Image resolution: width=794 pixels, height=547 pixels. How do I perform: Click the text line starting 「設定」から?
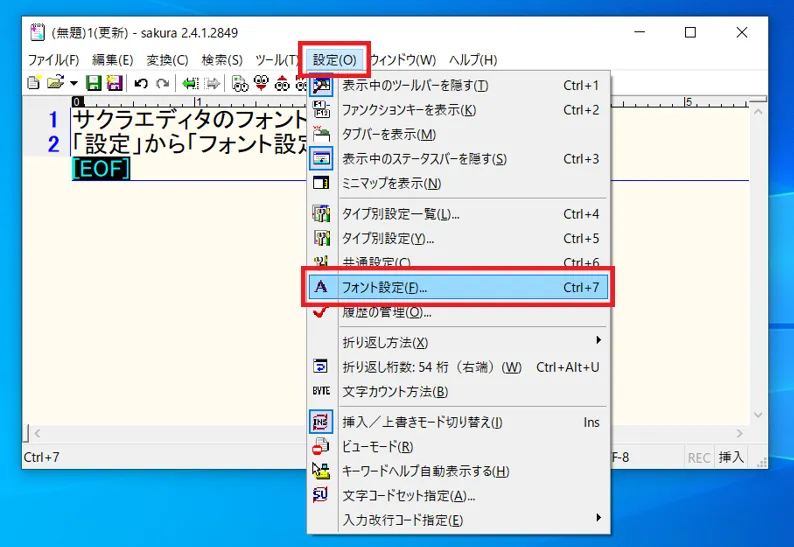point(190,144)
